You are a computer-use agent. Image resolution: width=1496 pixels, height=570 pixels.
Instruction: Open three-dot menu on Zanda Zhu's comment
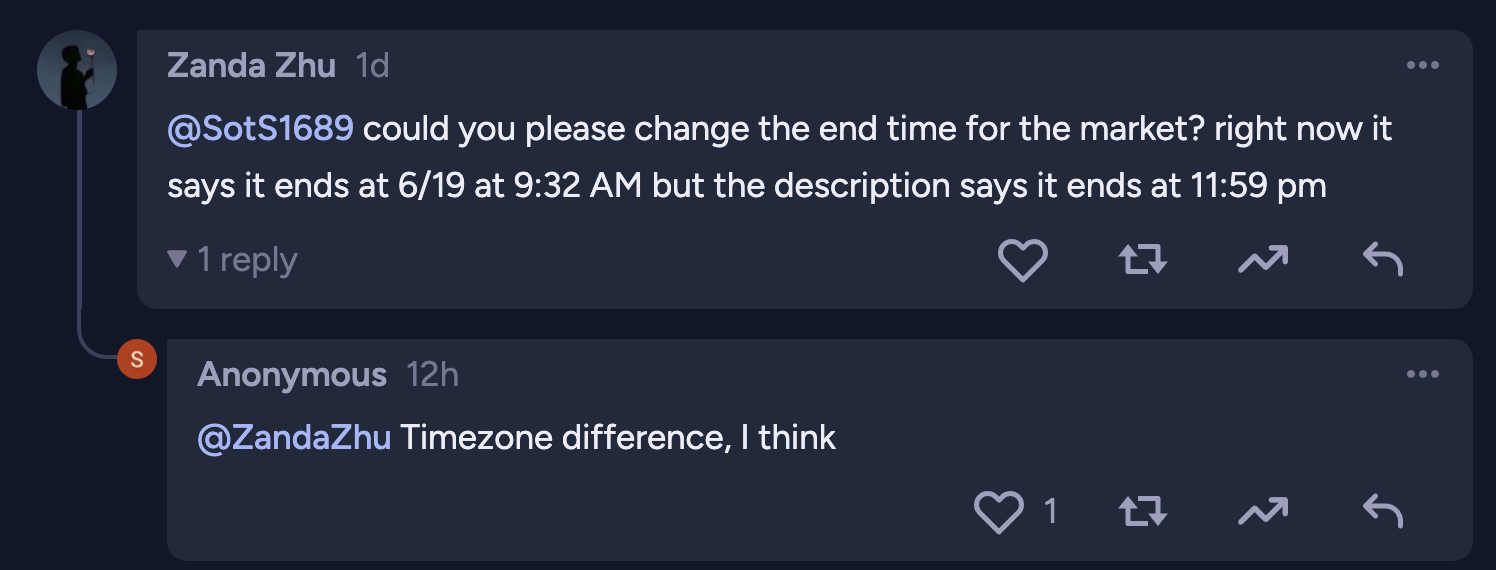coord(1422,66)
